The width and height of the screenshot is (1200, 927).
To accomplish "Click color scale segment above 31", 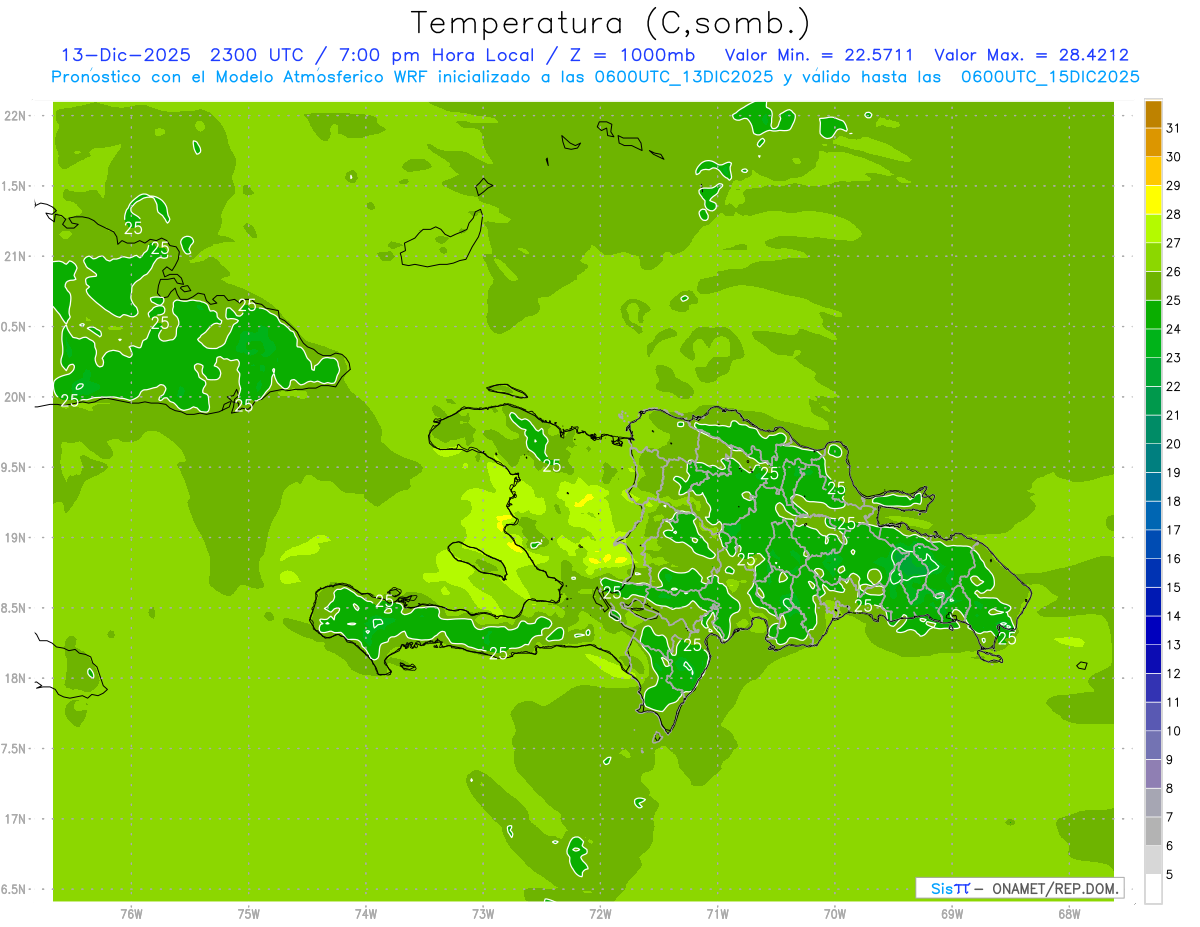I will pos(1153,114).
